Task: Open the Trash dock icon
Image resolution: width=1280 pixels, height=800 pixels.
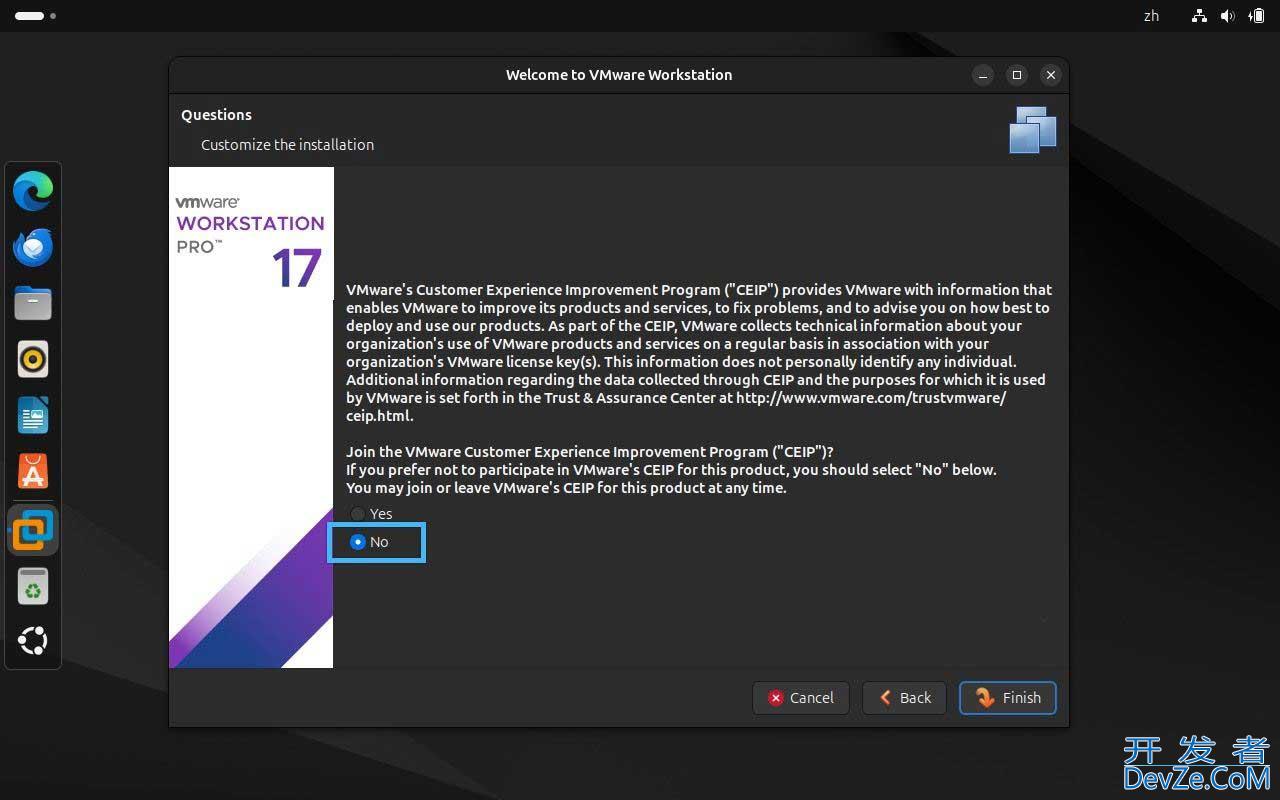Action: (x=33, y=586)
